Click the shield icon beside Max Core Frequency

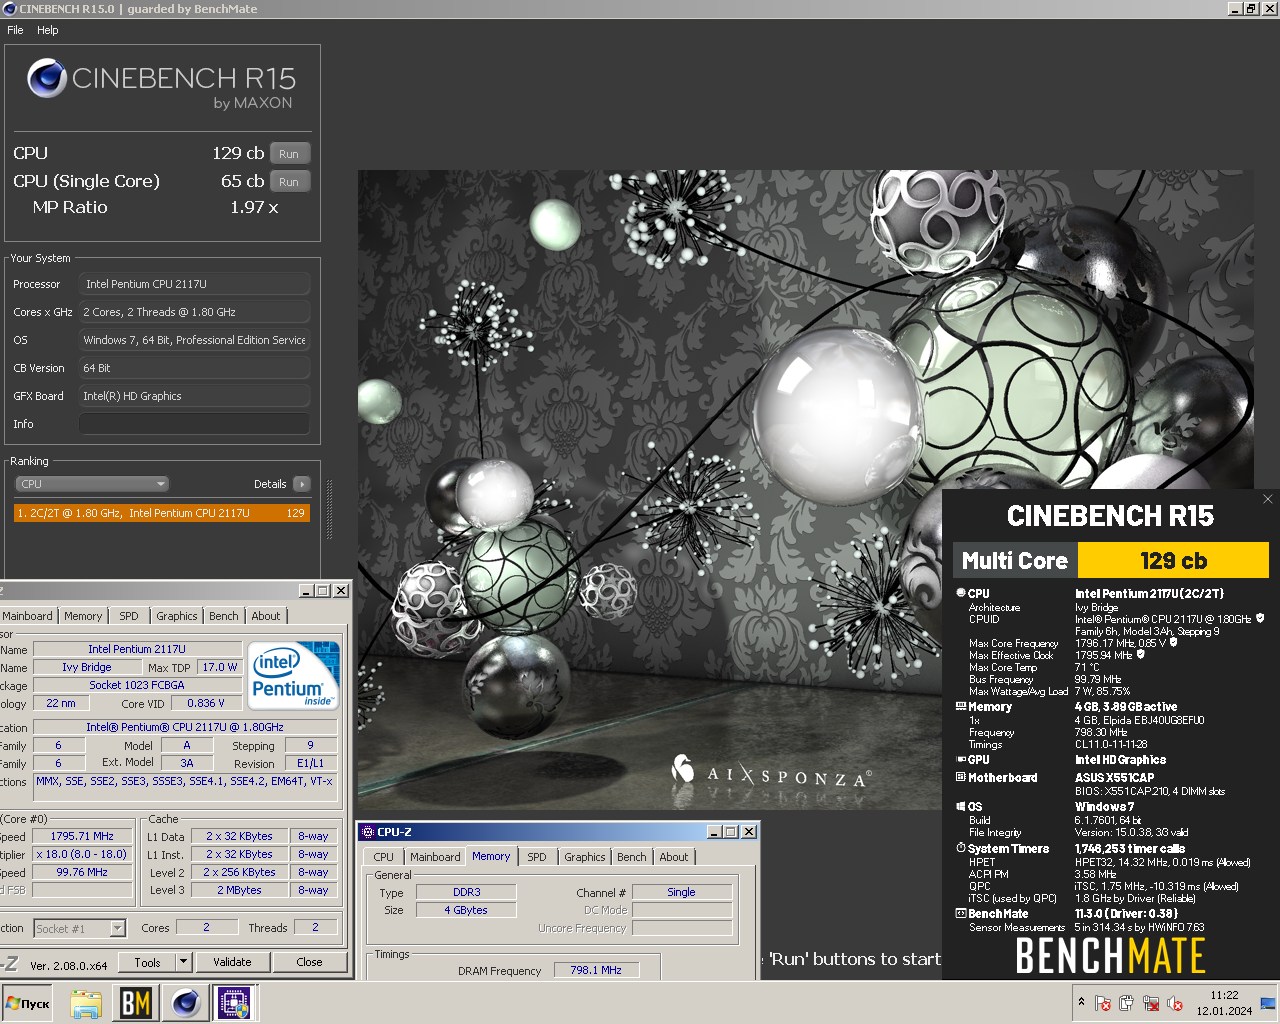coord(1173,642)
